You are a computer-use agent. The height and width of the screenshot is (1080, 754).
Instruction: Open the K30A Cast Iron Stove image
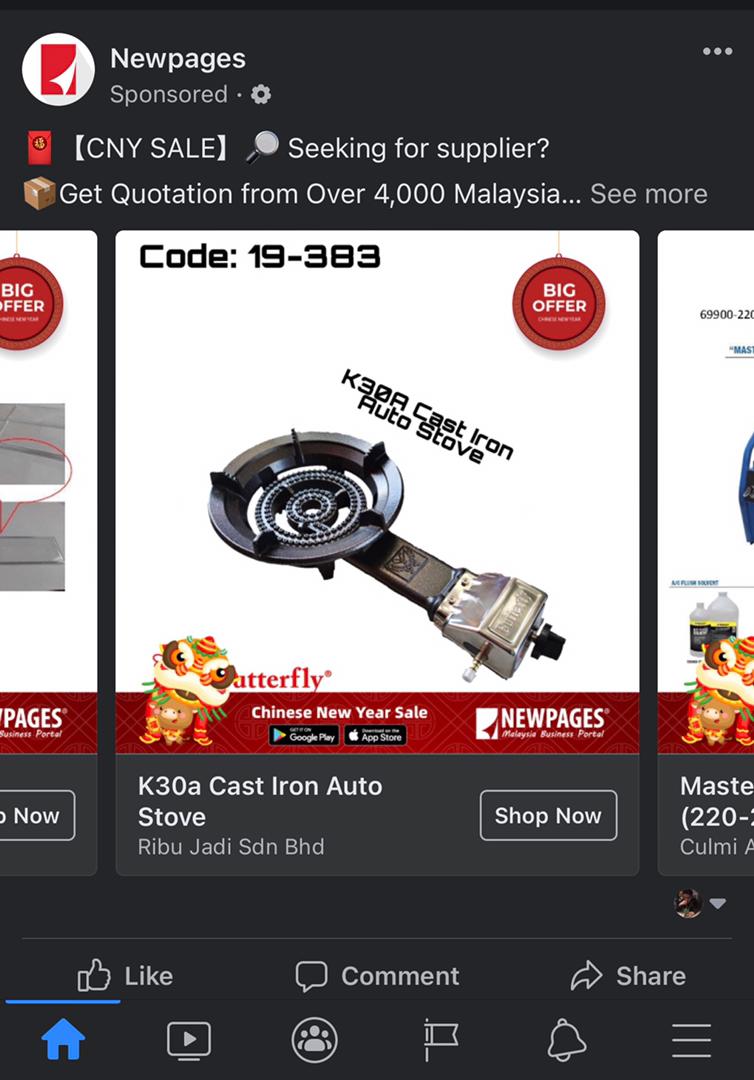click(x=377, y=492)
